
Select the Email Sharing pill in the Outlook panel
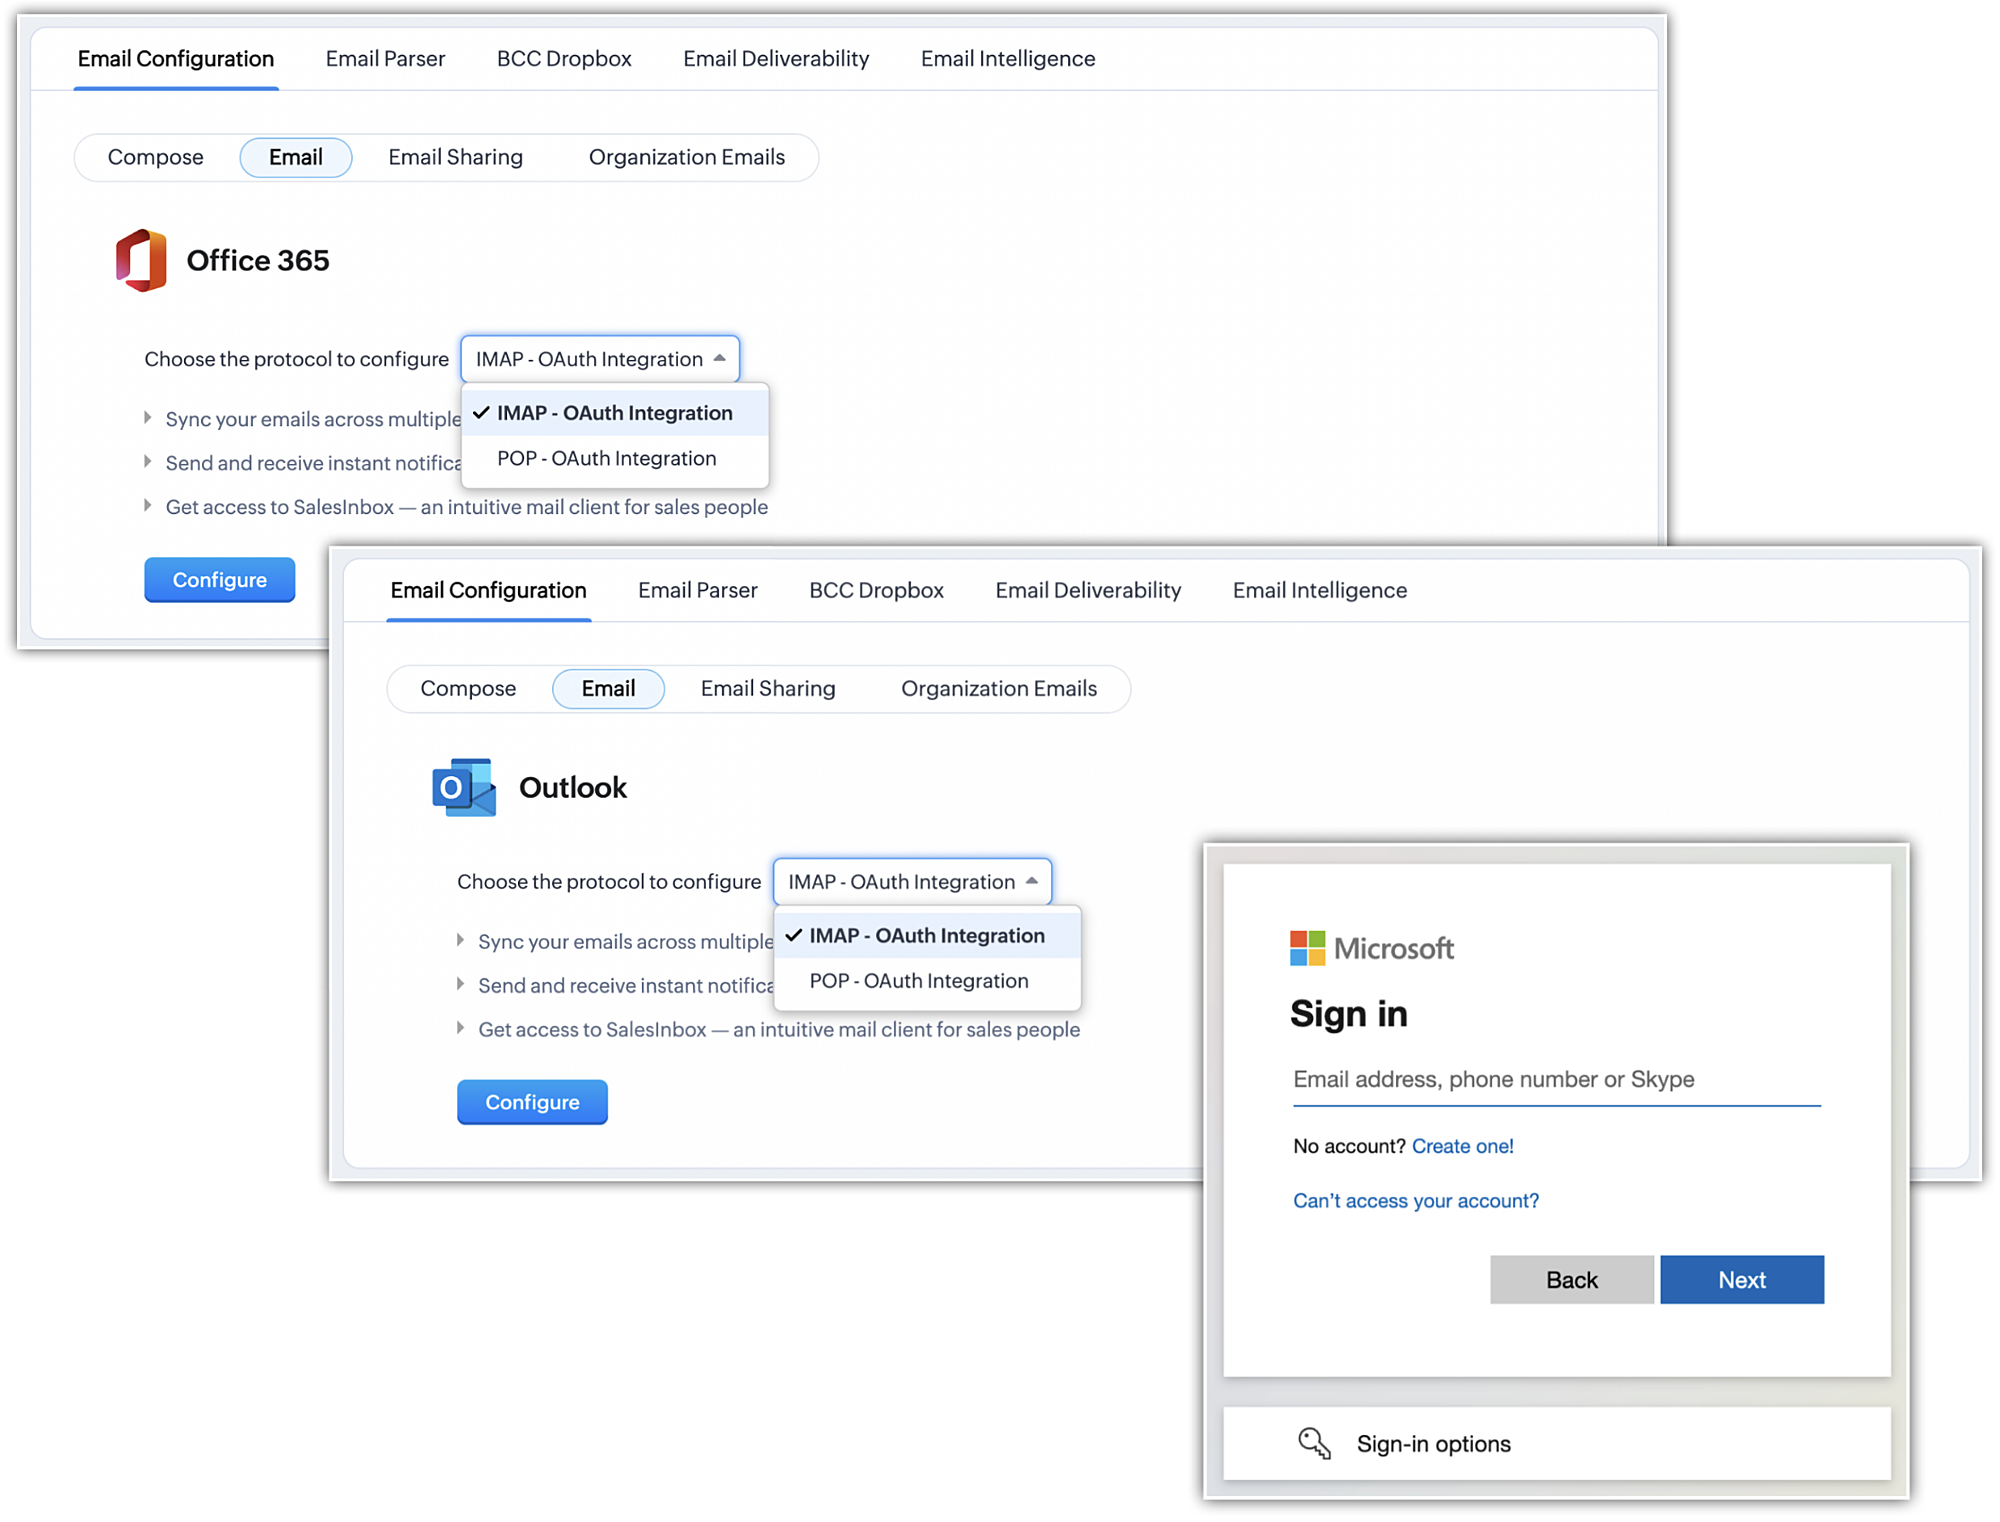767,688
